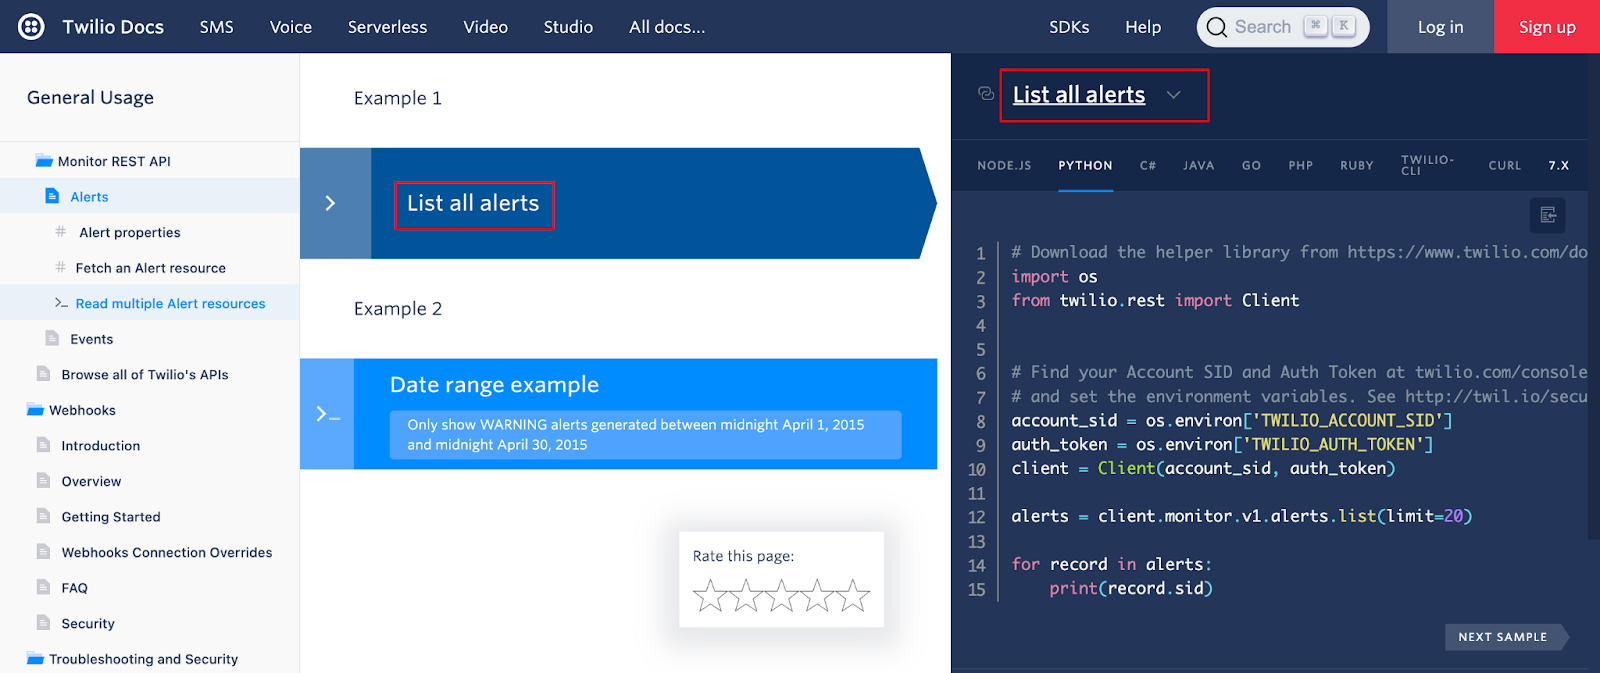Rate the page with the first star
The image size is (1600, 673).
point(709,596)
